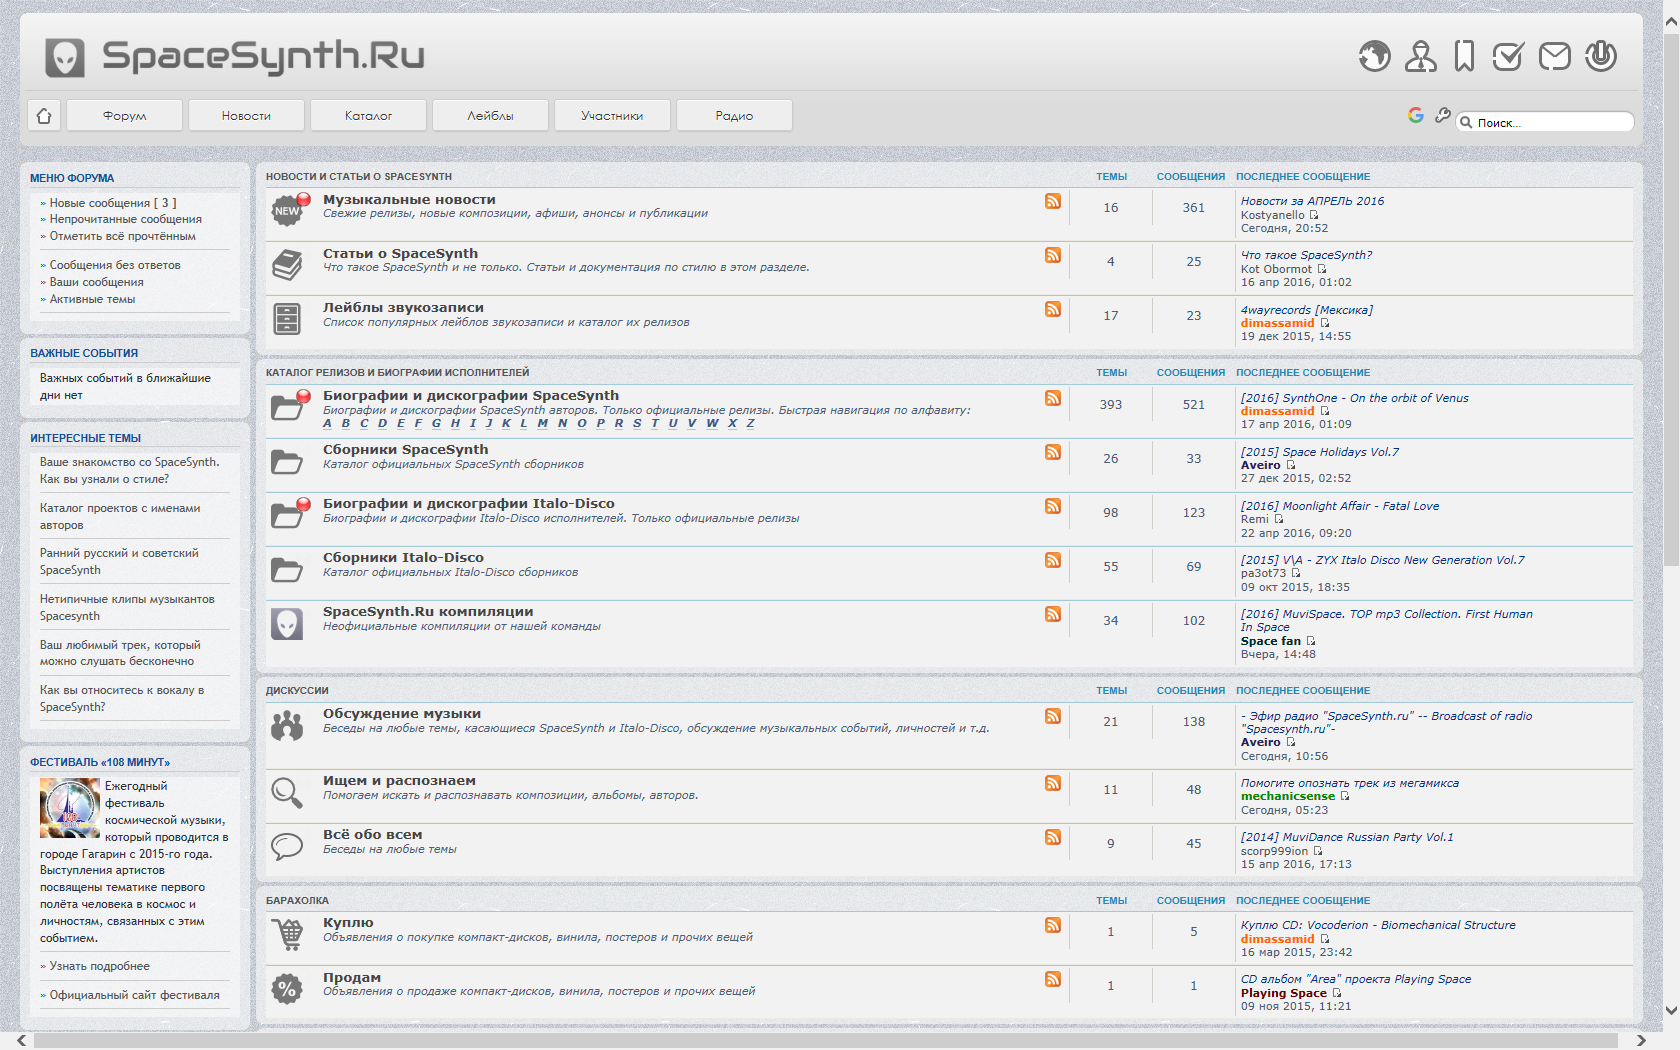This screenshot has width=1680, height=1050.
Task: Open the globe icon in header
Action: (x=1374, y=56)
